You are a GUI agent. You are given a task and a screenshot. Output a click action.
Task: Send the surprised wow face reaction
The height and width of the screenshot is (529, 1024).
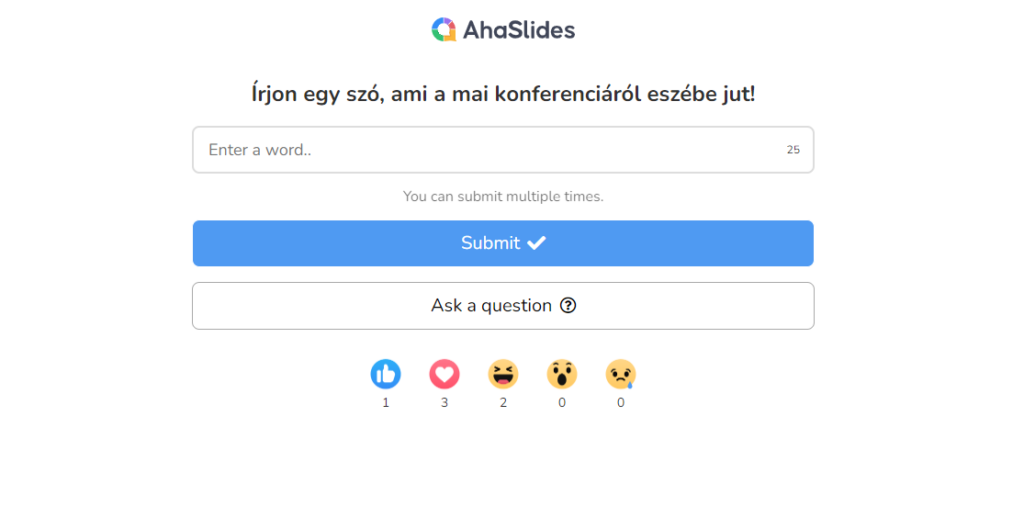click(562, 374)
